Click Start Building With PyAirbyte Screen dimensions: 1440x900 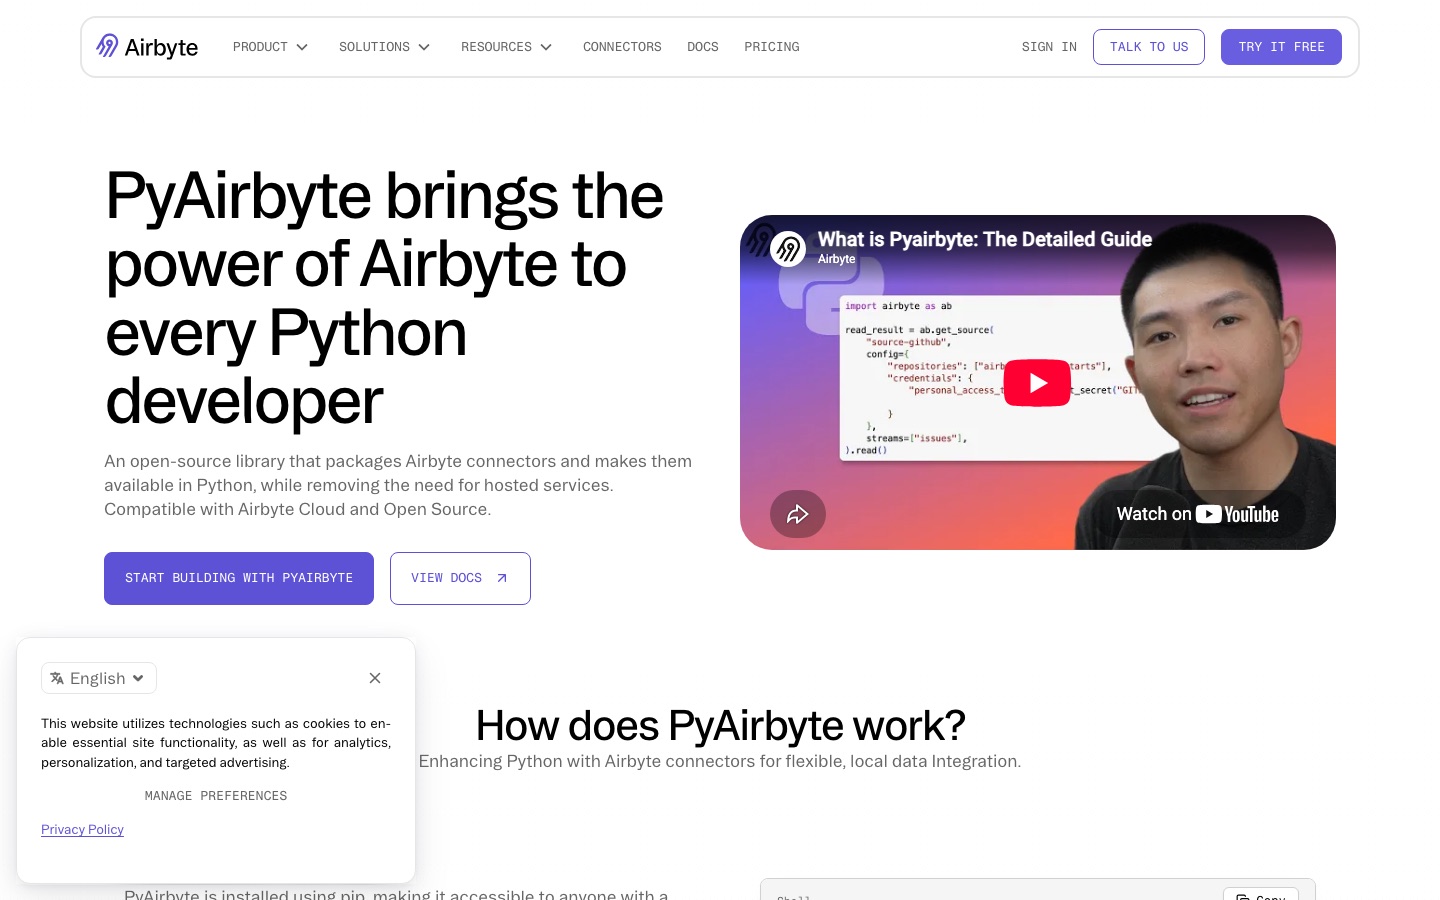(239, 578)
